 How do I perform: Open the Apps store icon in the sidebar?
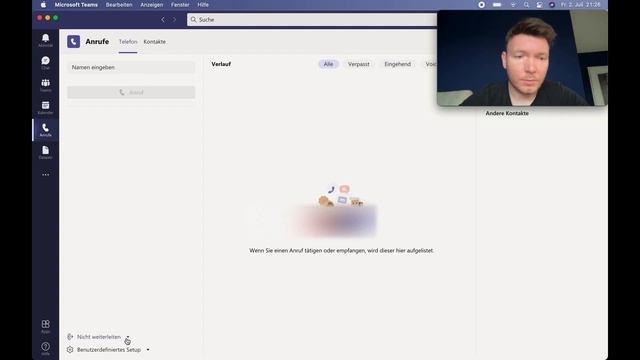[45, 326]
